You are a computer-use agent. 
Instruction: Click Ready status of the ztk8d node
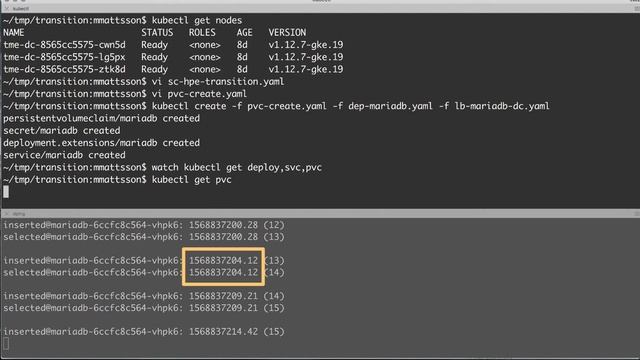point(154,69)
